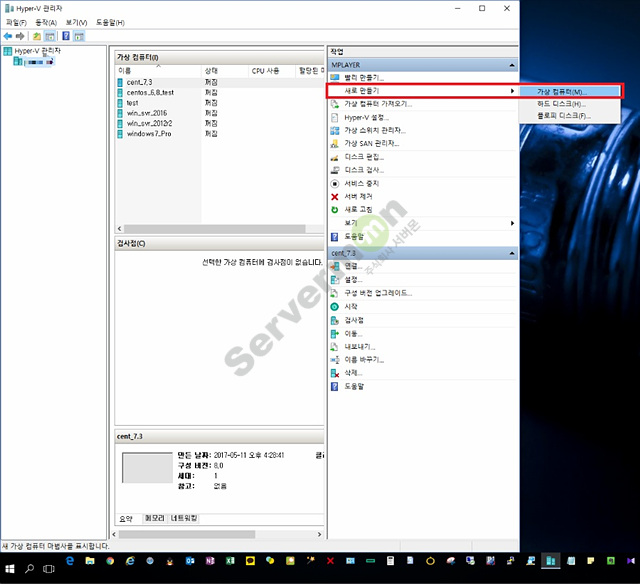Click the 가상 스위치 관리자 (Virtual Switch Manager) icon

tap(335, 131)
